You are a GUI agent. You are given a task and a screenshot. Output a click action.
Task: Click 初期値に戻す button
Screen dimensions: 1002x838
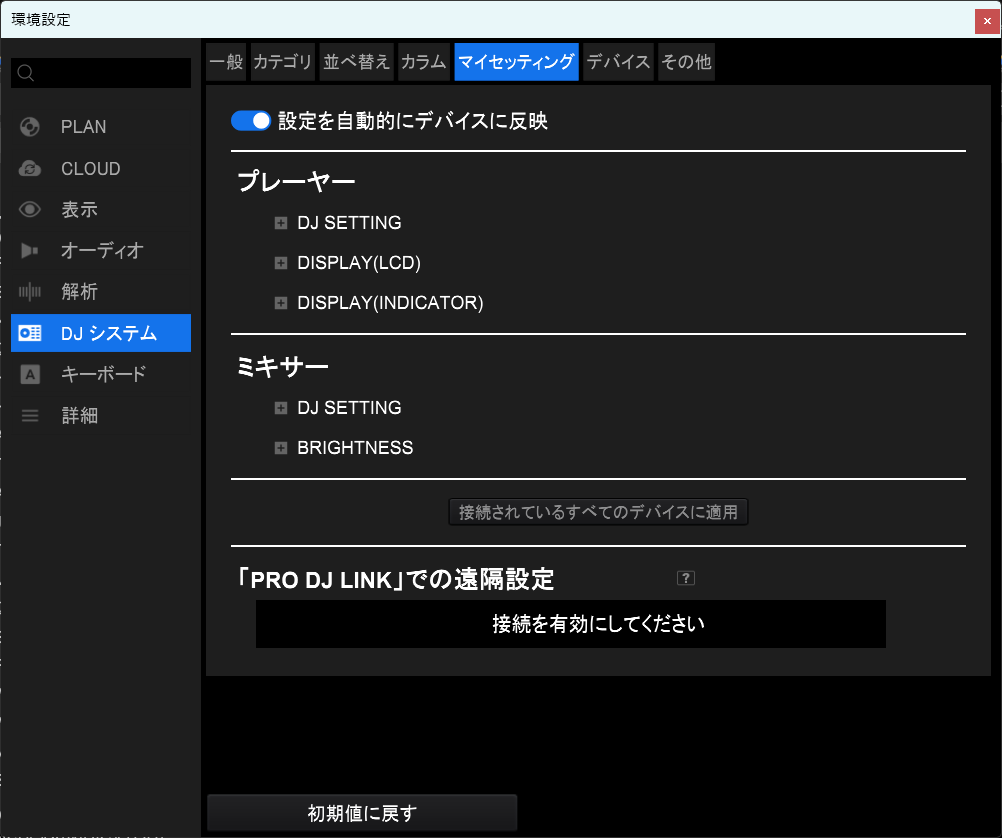(x=362, y=813)
